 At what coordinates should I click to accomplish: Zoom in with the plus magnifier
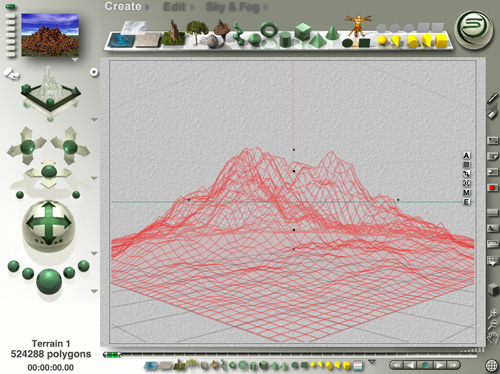493,313
